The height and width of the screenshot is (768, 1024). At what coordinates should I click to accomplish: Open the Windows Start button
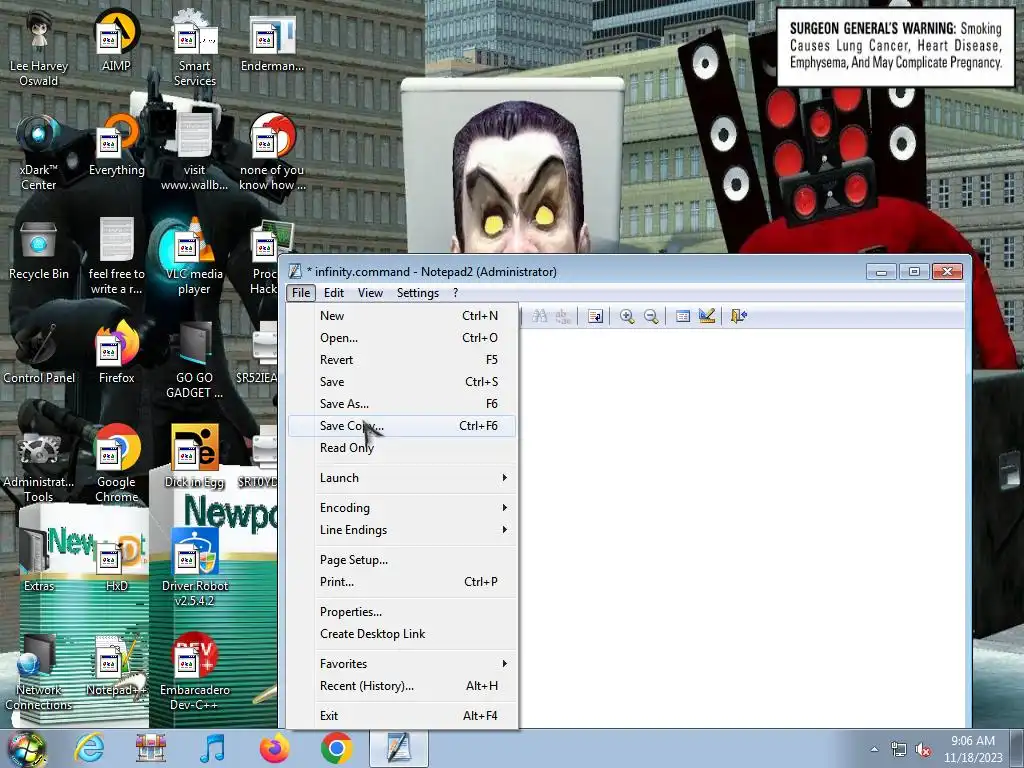point(27,749)
